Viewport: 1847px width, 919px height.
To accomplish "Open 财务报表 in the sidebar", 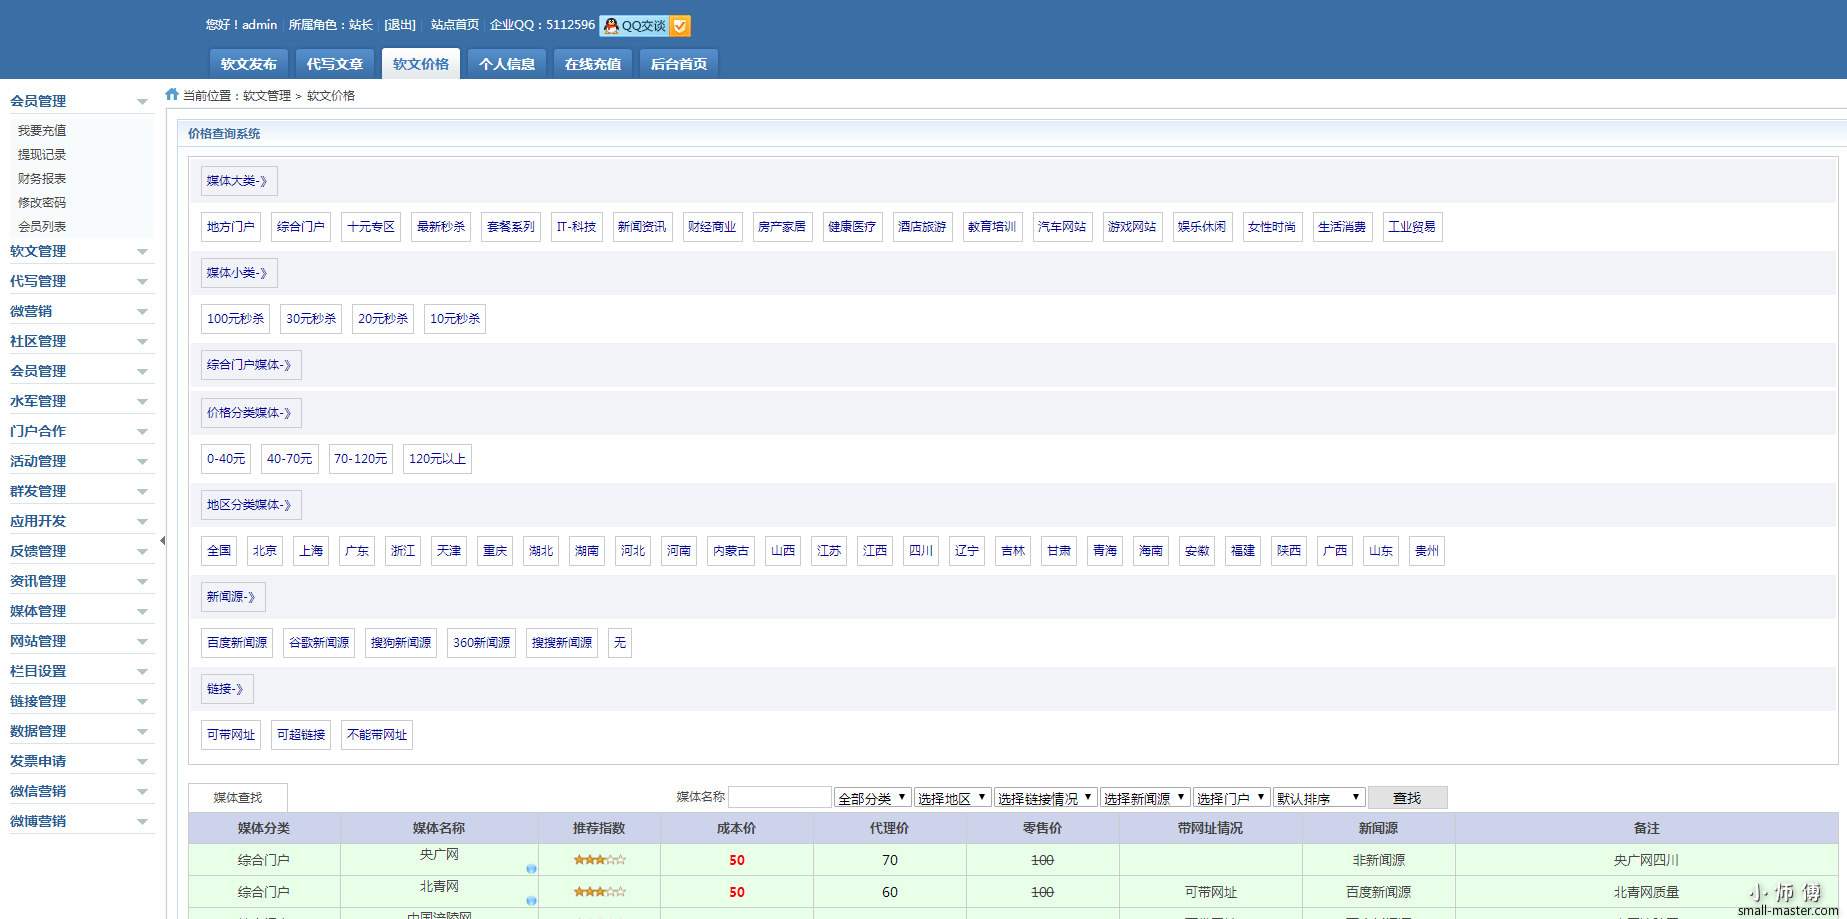I will [x=42, y=179].
